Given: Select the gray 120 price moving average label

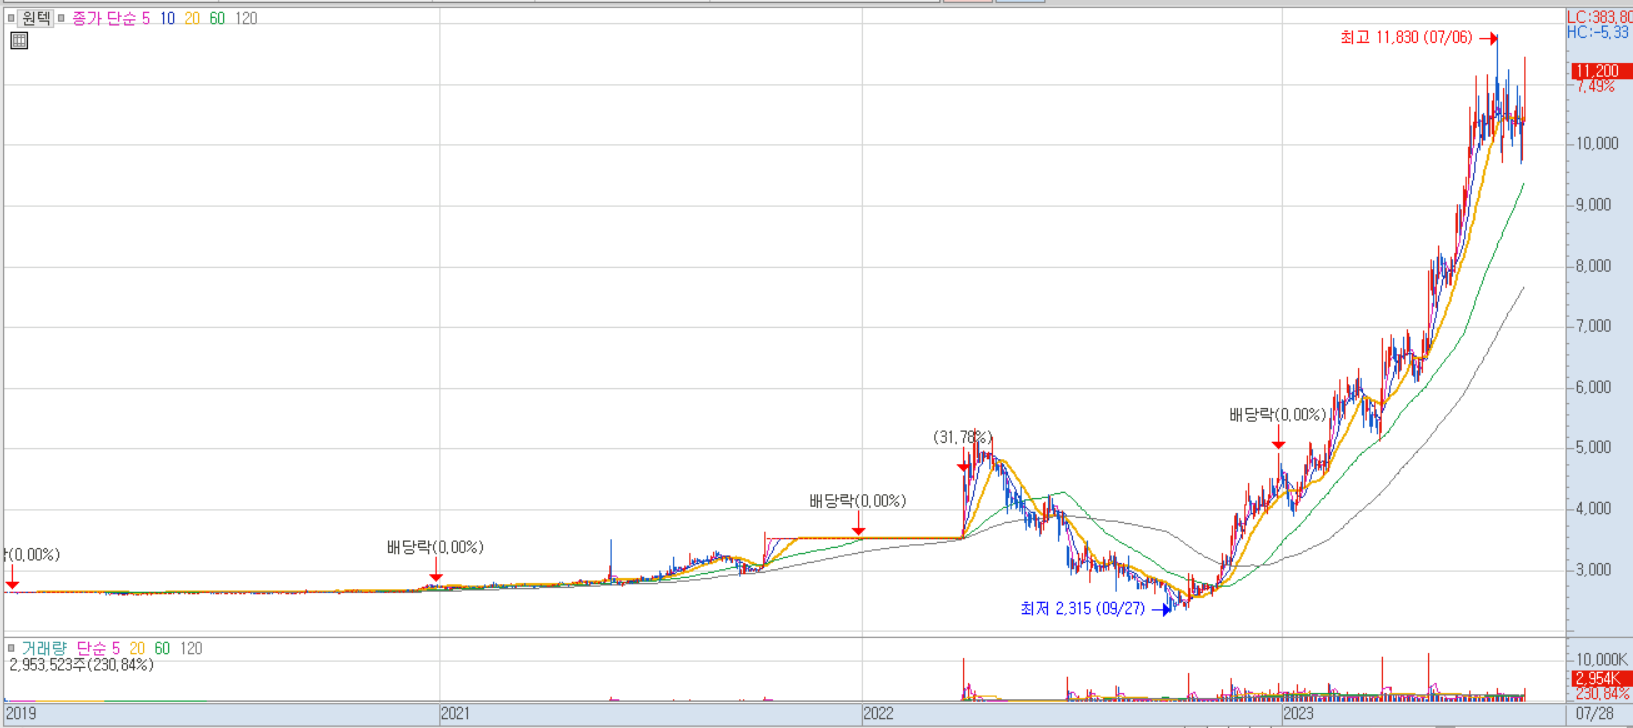Looking at the screenshot, I should pos(246,18).
